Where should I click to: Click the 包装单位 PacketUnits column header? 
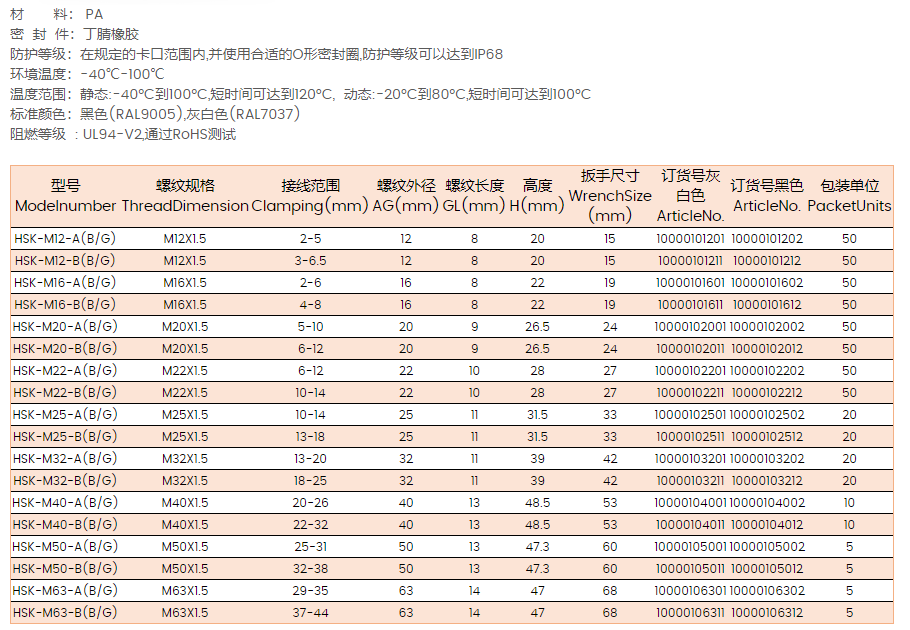coord(849,196)
